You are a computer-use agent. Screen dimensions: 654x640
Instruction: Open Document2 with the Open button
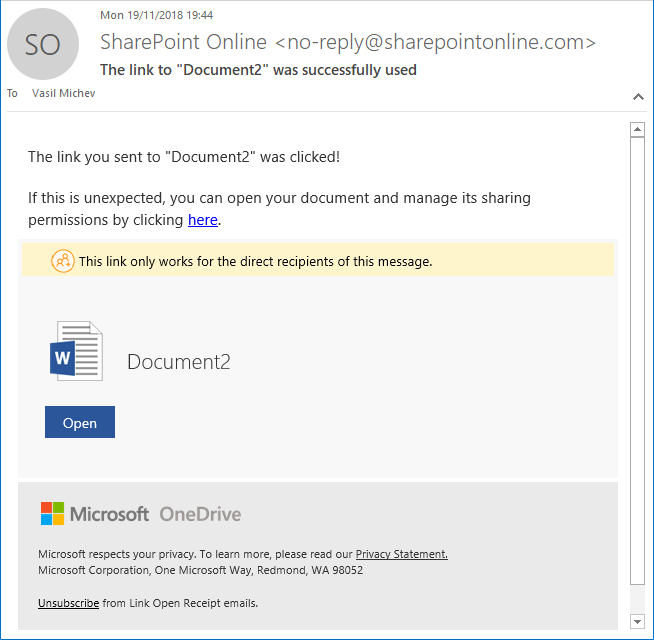point(80,422)
